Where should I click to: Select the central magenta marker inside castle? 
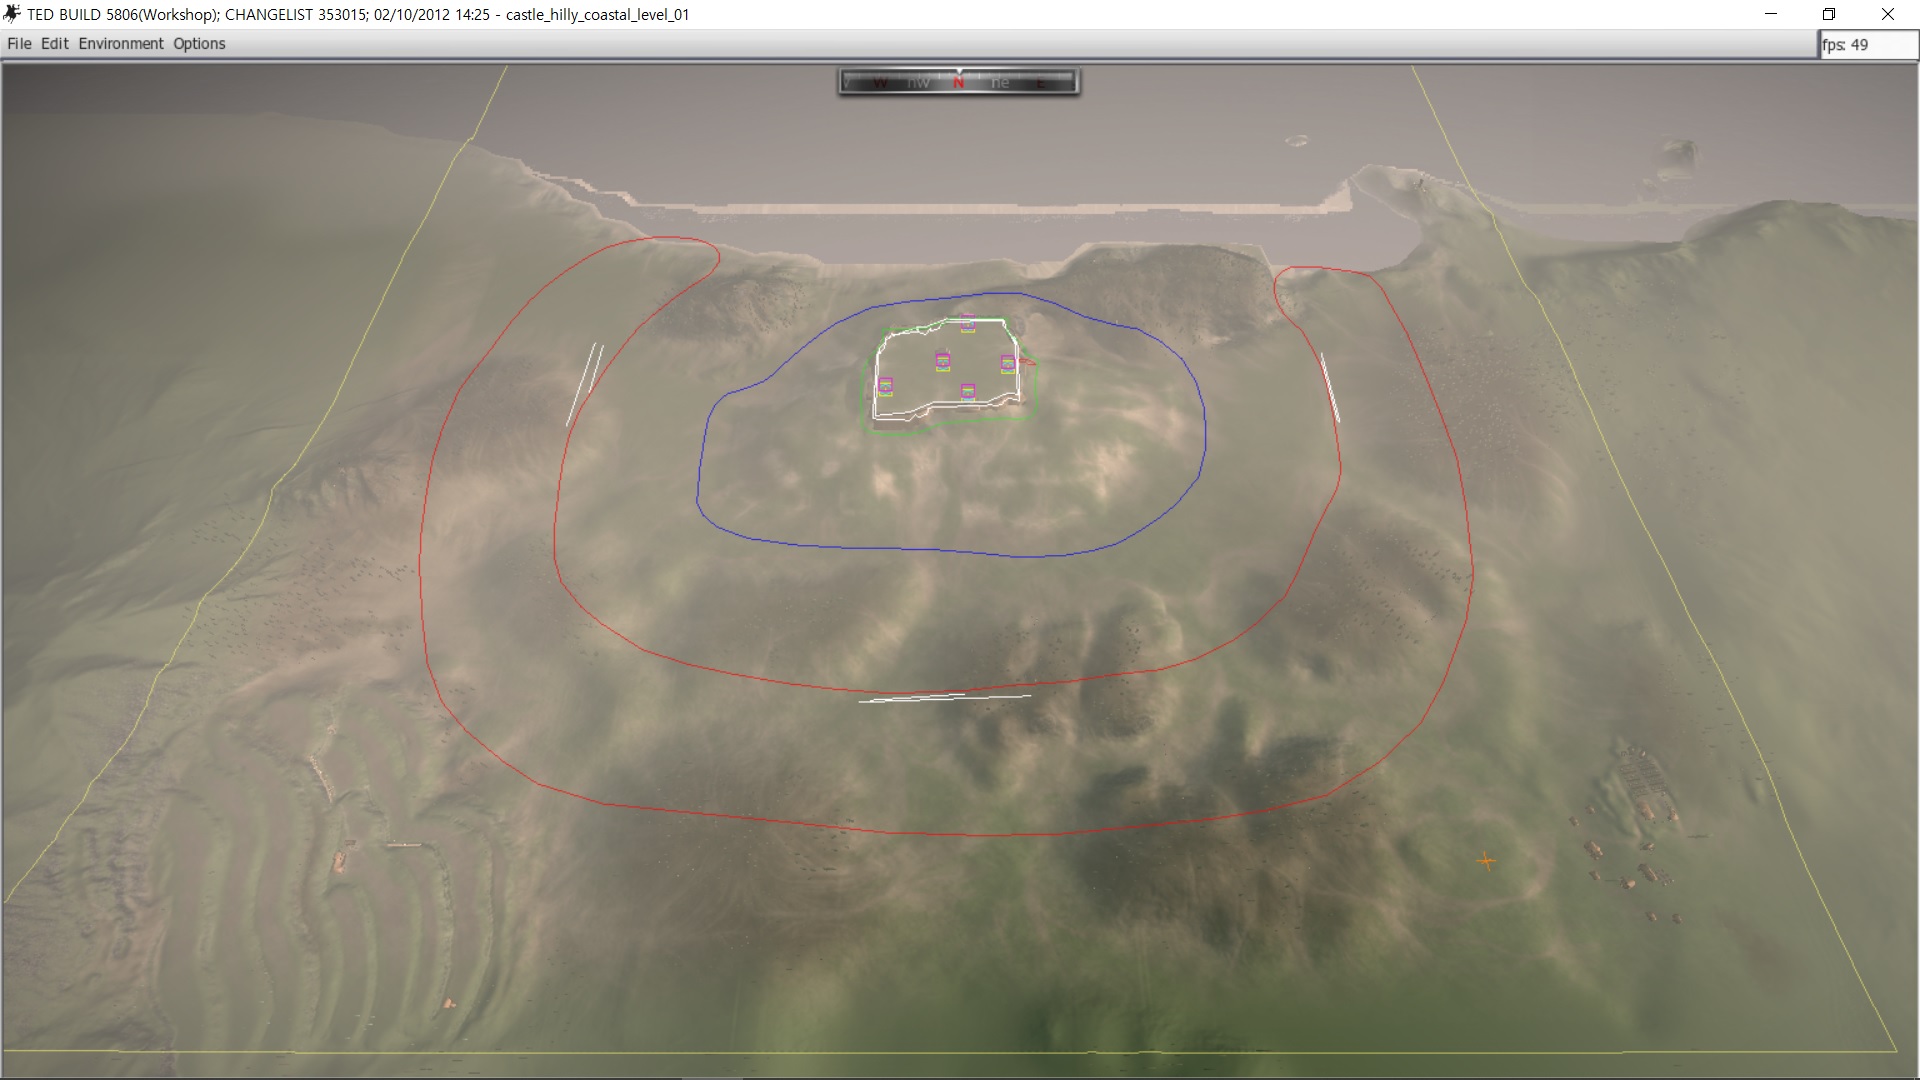942,361
